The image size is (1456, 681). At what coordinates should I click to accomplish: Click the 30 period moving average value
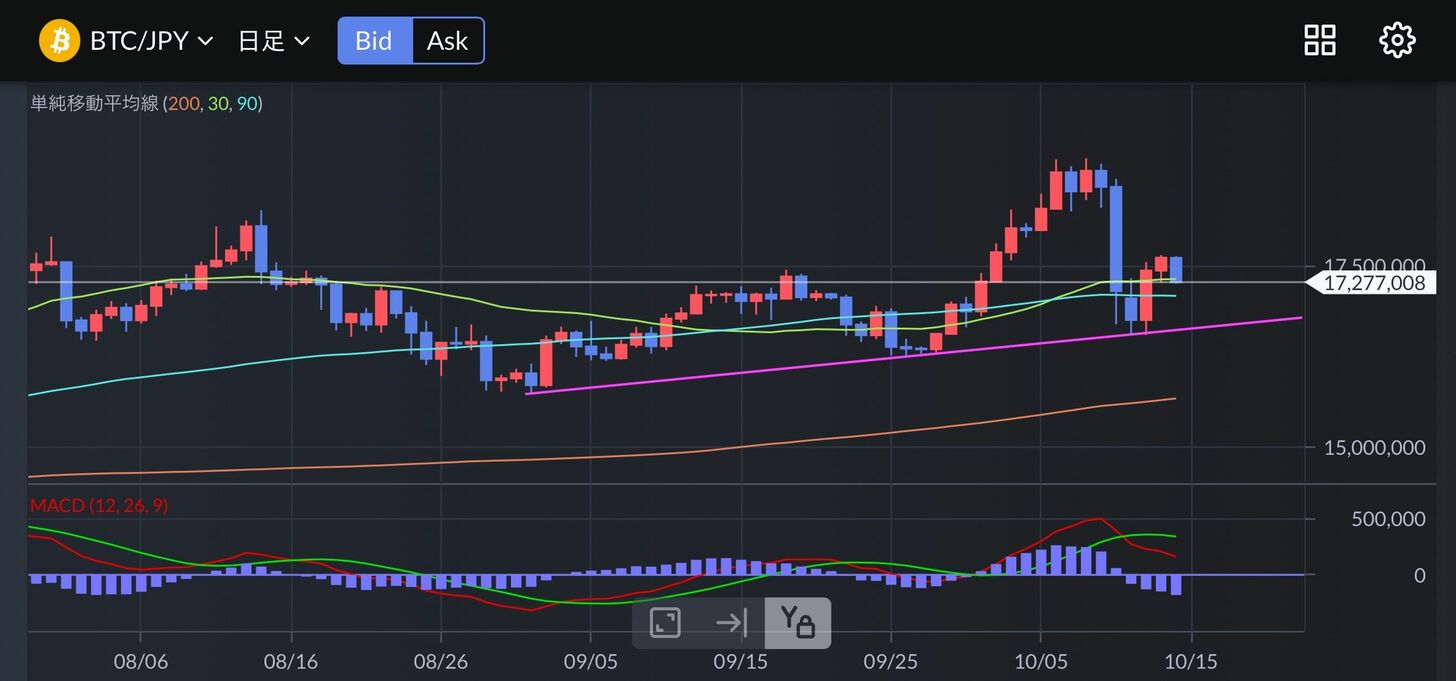[x=218, y=104]
